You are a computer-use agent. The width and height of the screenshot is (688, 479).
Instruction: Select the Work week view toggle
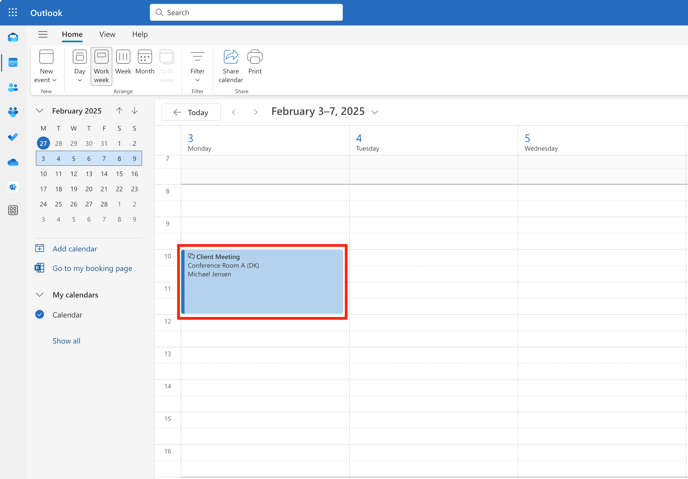[101, 62]
